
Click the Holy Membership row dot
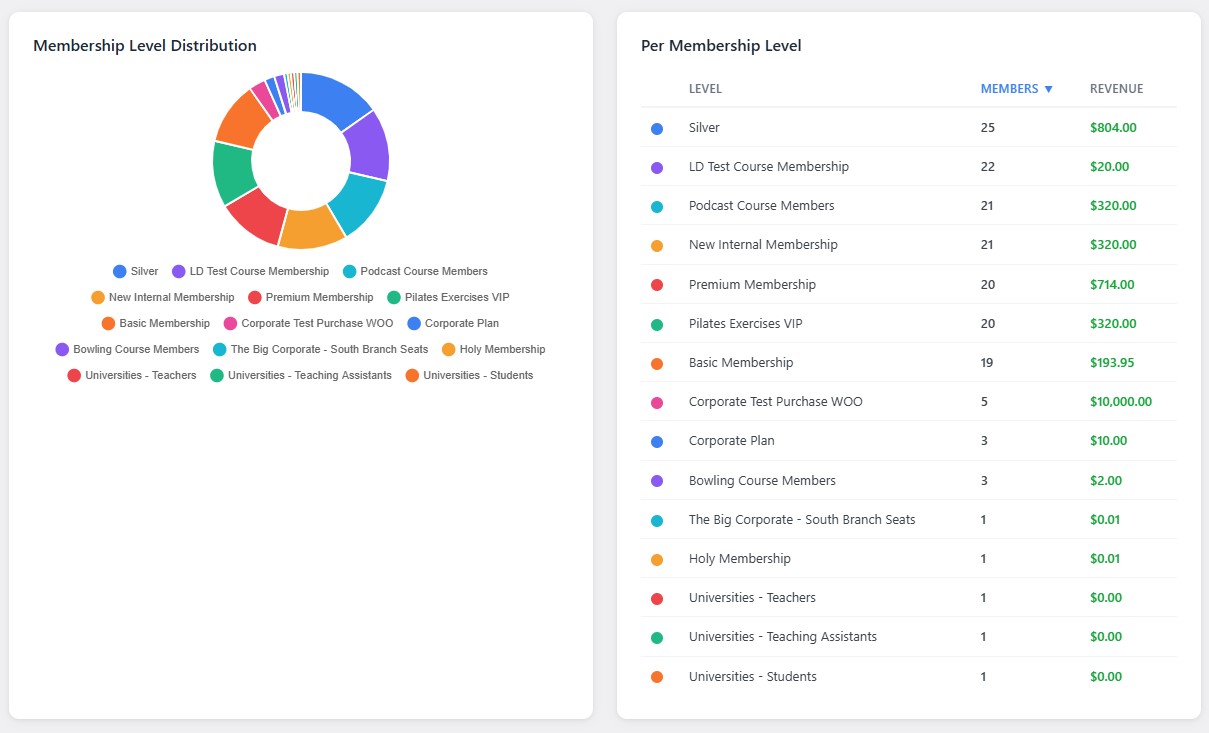pyautogui.click(x=657, y=560)
